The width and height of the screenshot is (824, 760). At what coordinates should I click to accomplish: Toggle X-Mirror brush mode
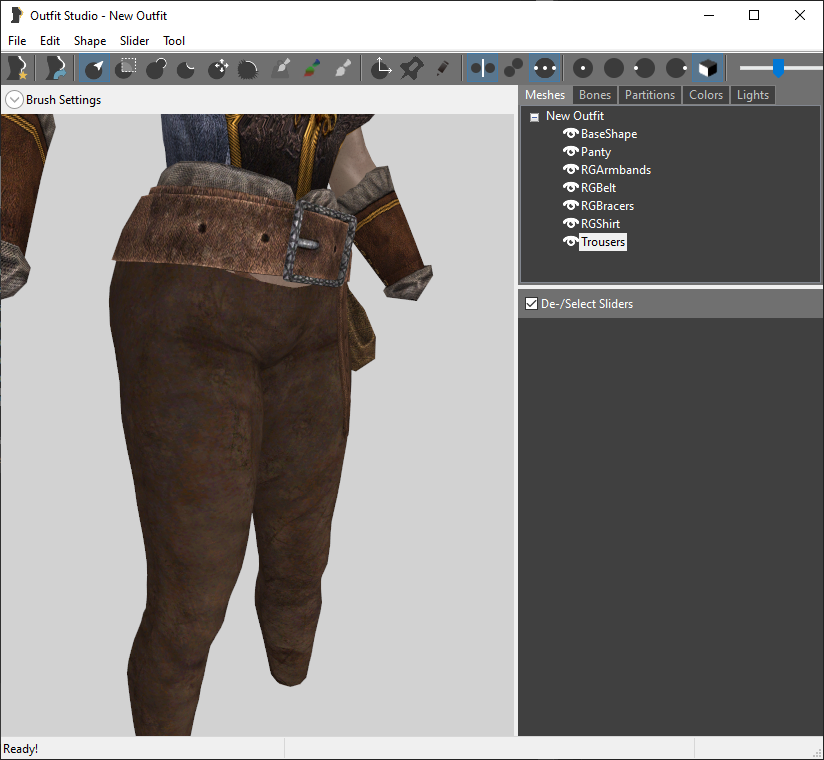pos(482,68)
